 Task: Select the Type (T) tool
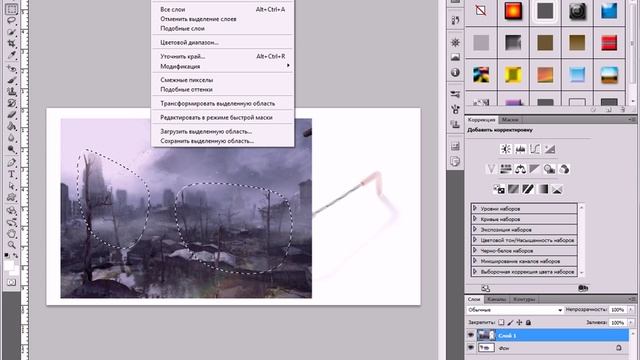(11, 175)
